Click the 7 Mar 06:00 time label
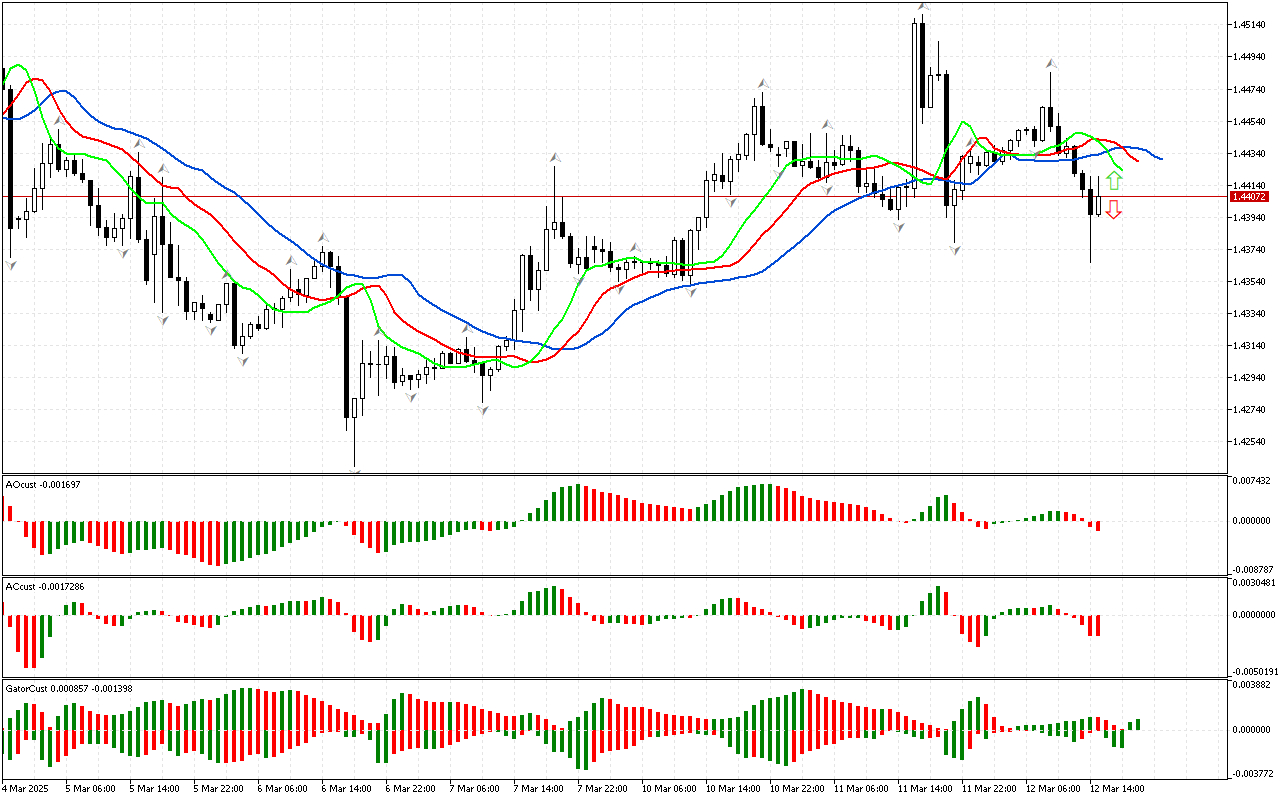 (474, 788)
